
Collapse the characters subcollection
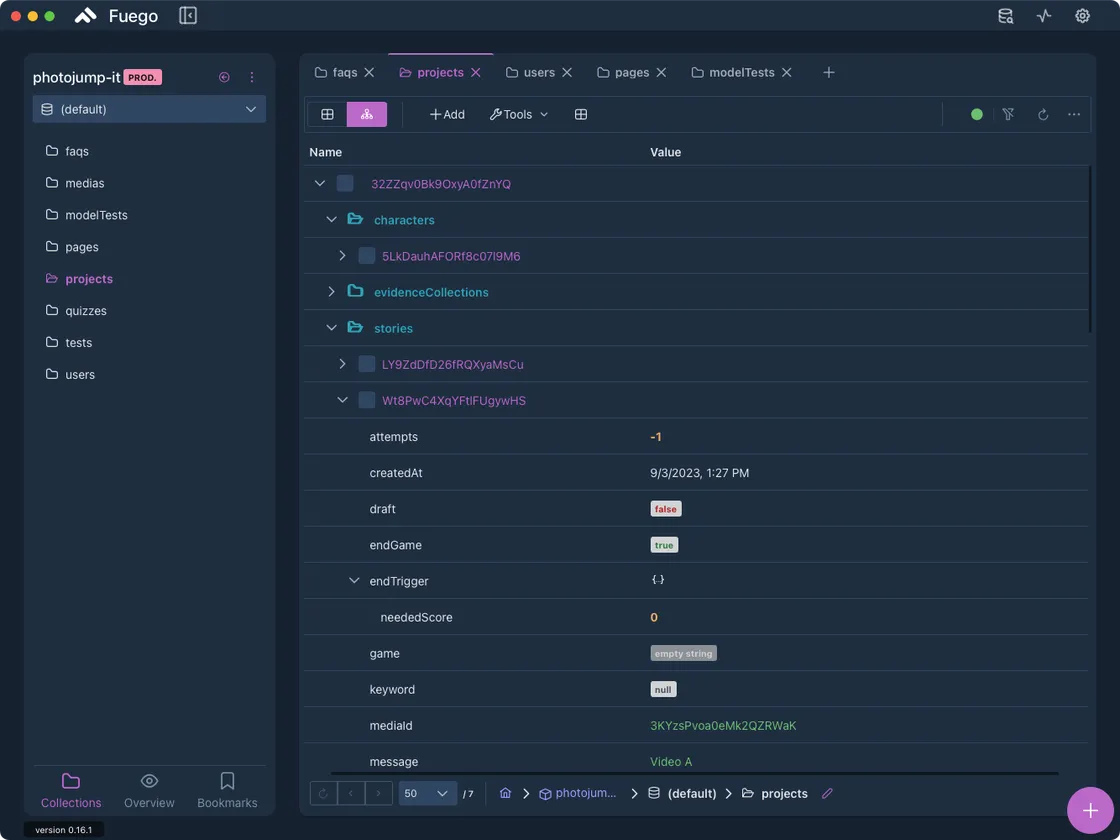point(331,219)
